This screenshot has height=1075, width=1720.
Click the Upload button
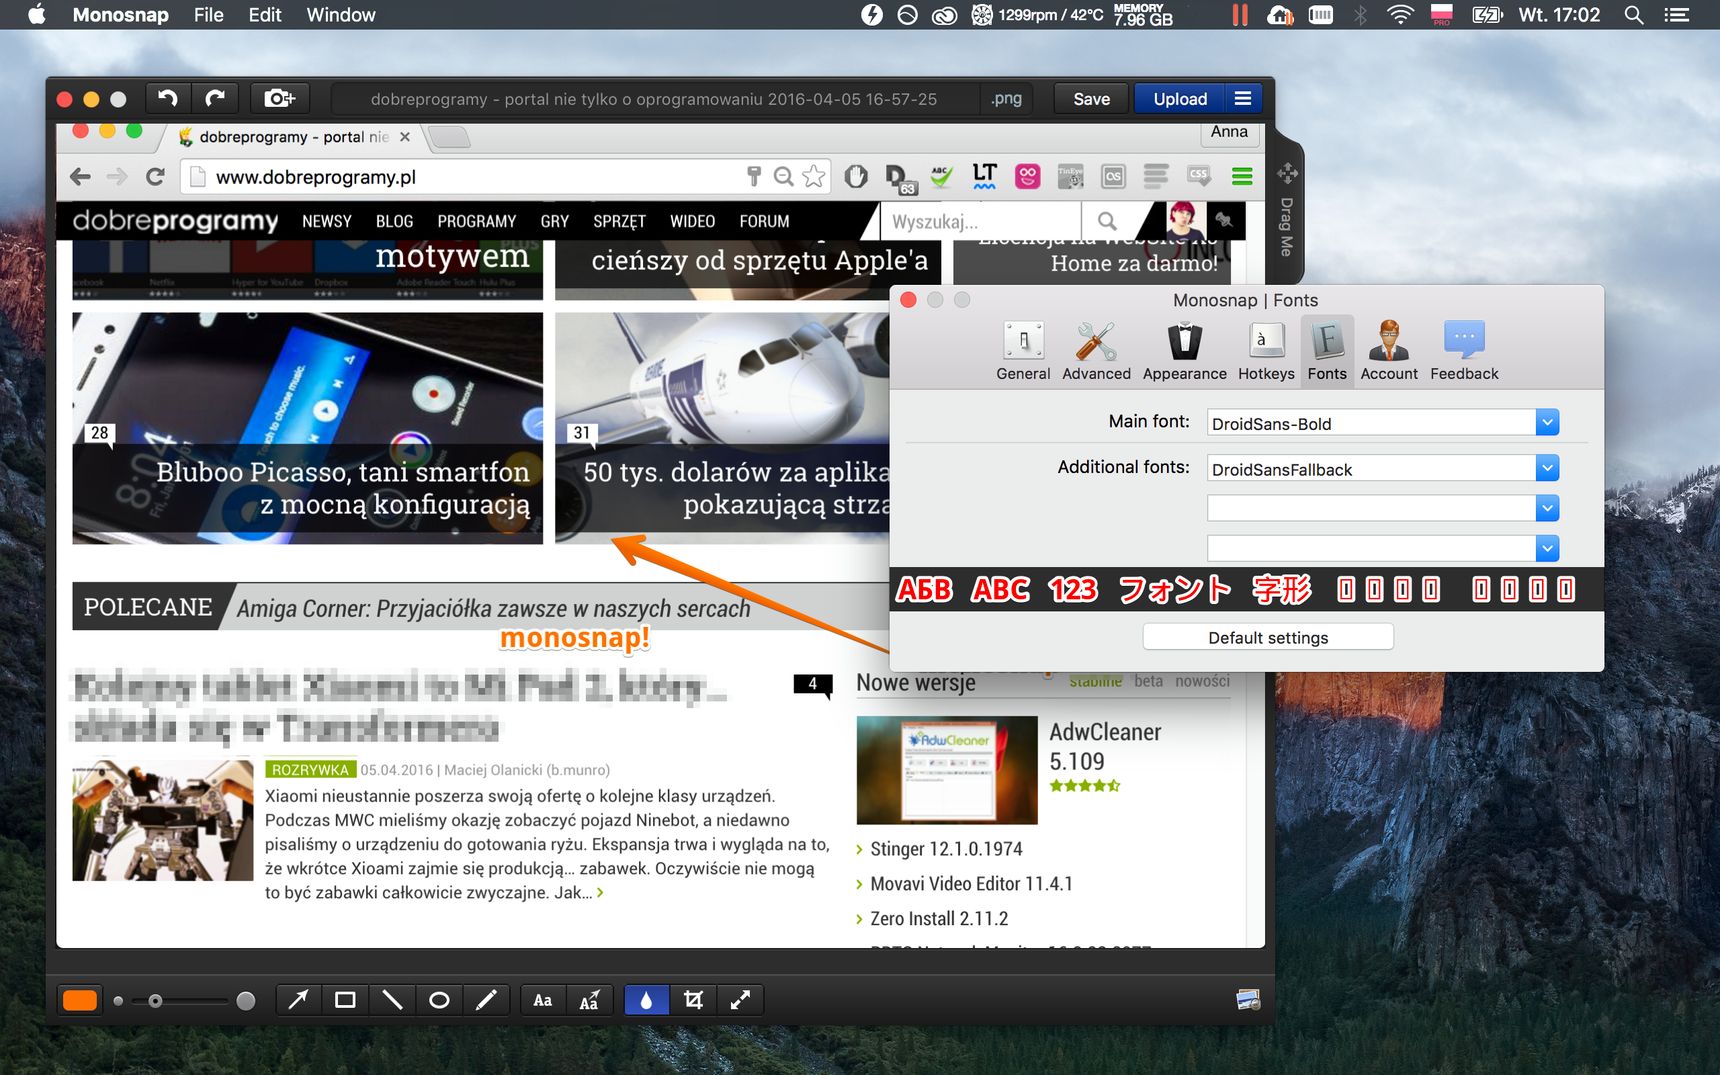(x=1180, y=98)
